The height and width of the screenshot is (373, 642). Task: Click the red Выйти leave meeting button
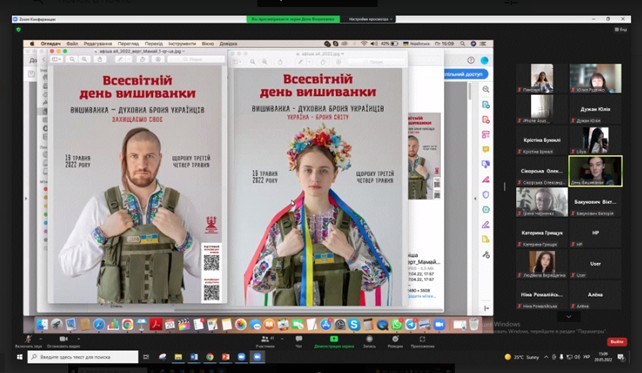point(617,341)
